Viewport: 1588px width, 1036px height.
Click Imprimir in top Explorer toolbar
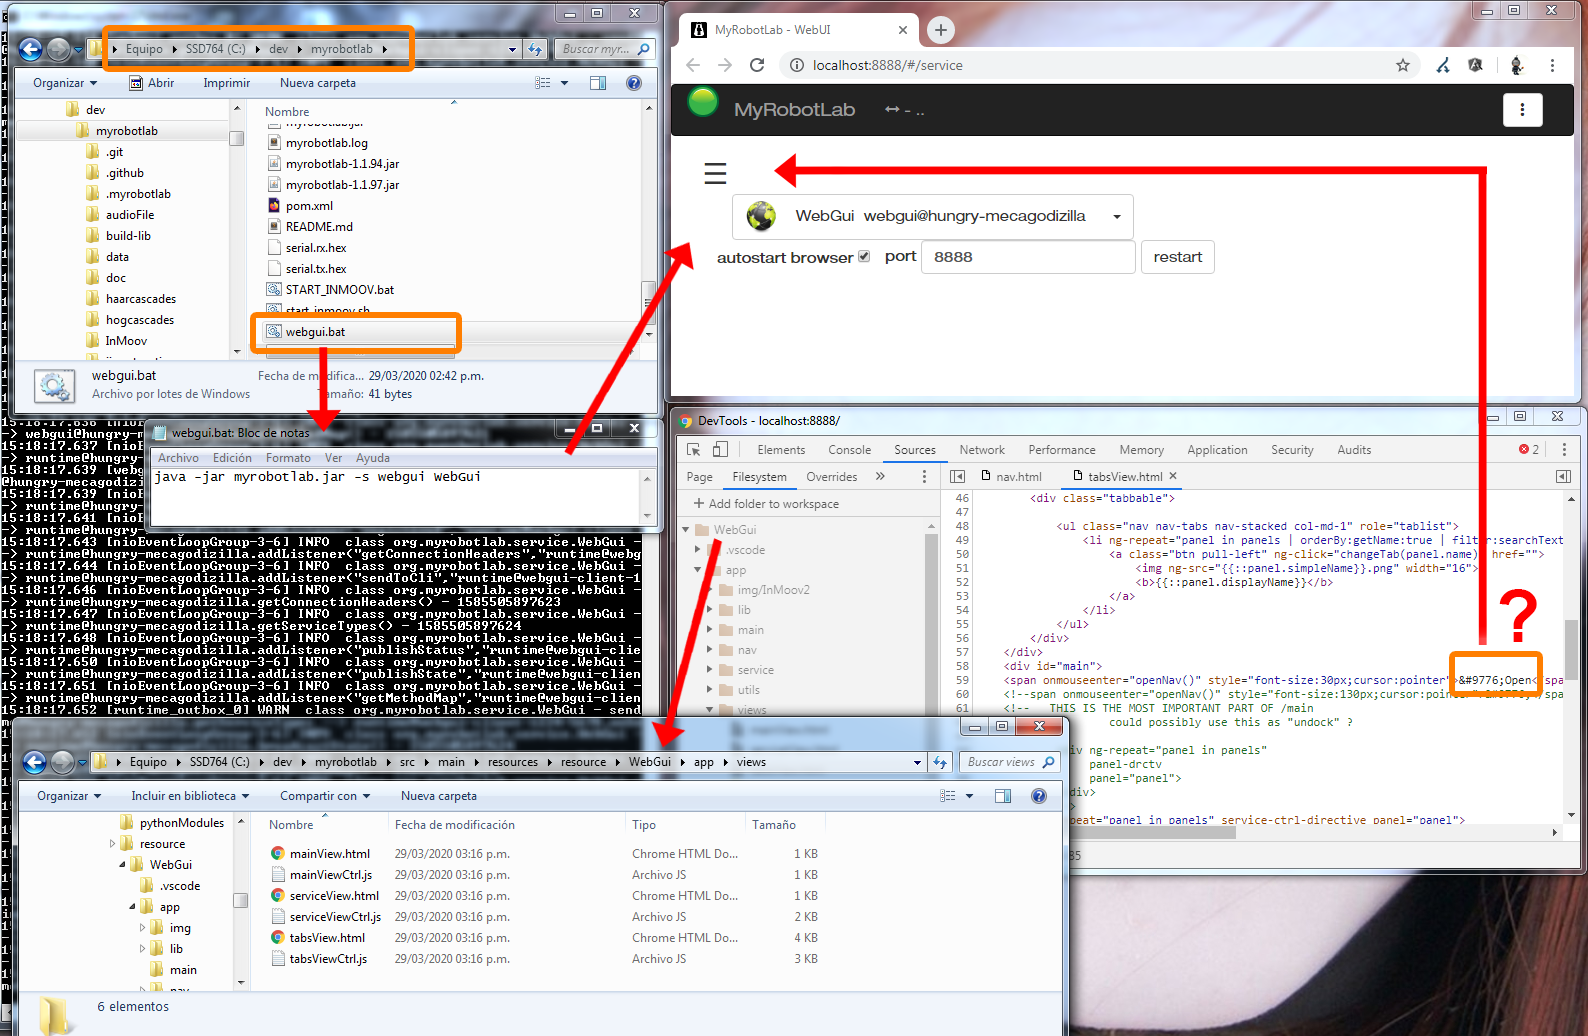[x=226, y=83]
